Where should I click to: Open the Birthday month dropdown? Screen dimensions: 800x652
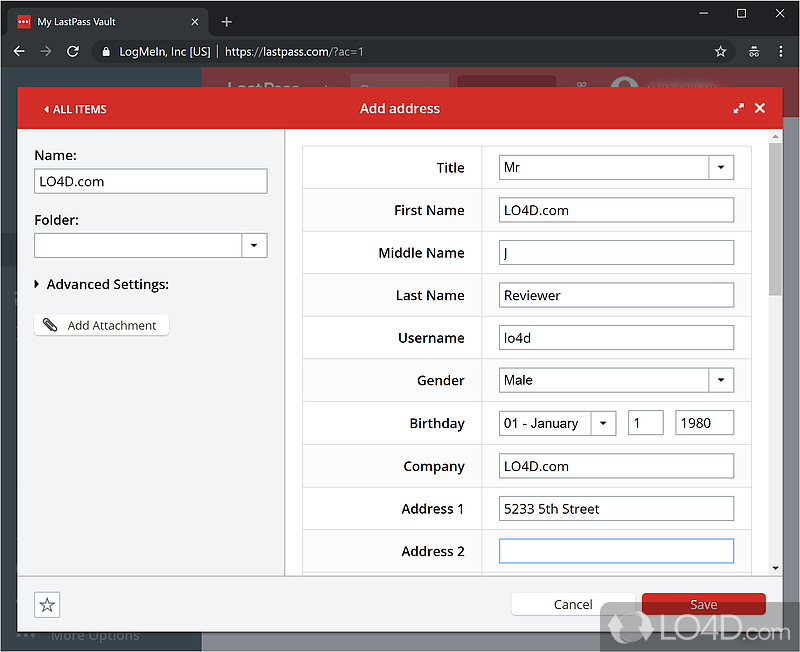(x=603, y=423)
